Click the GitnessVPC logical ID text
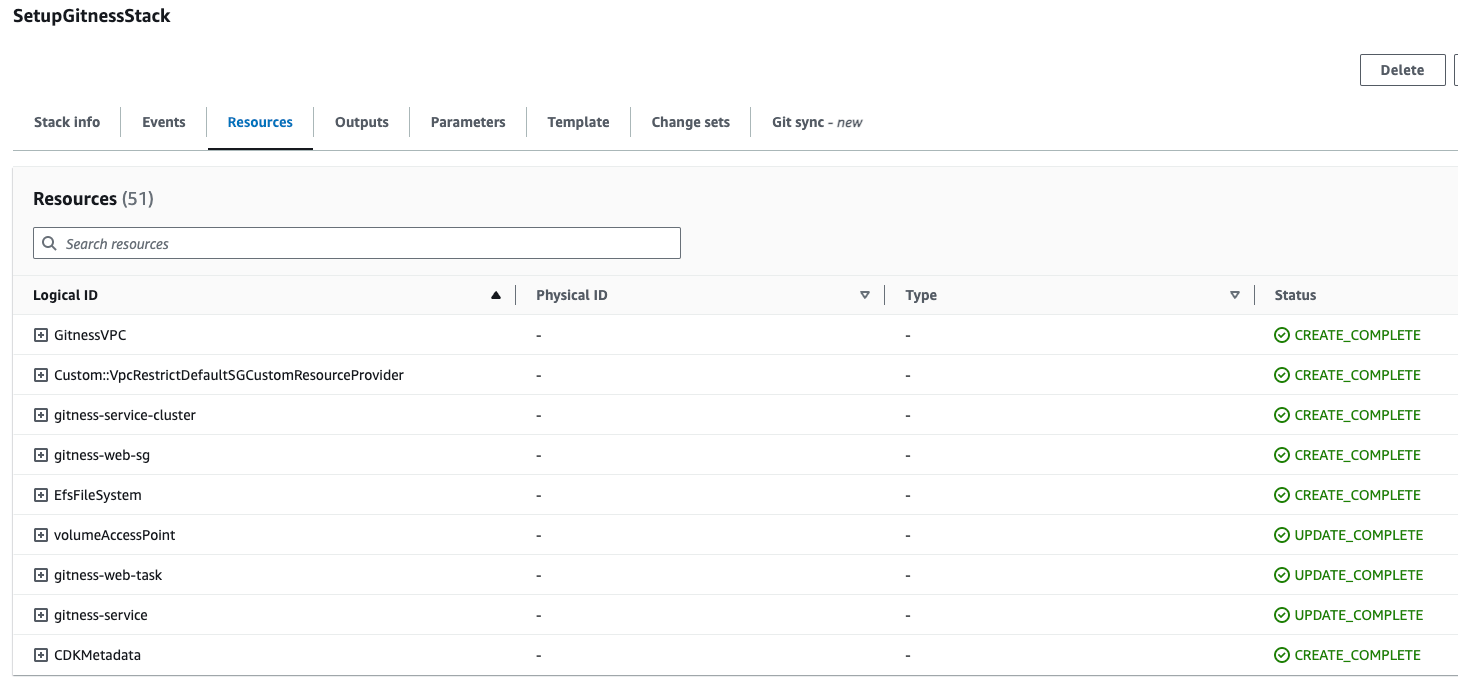Screen dimensions: 1458x682 [90, 335]
